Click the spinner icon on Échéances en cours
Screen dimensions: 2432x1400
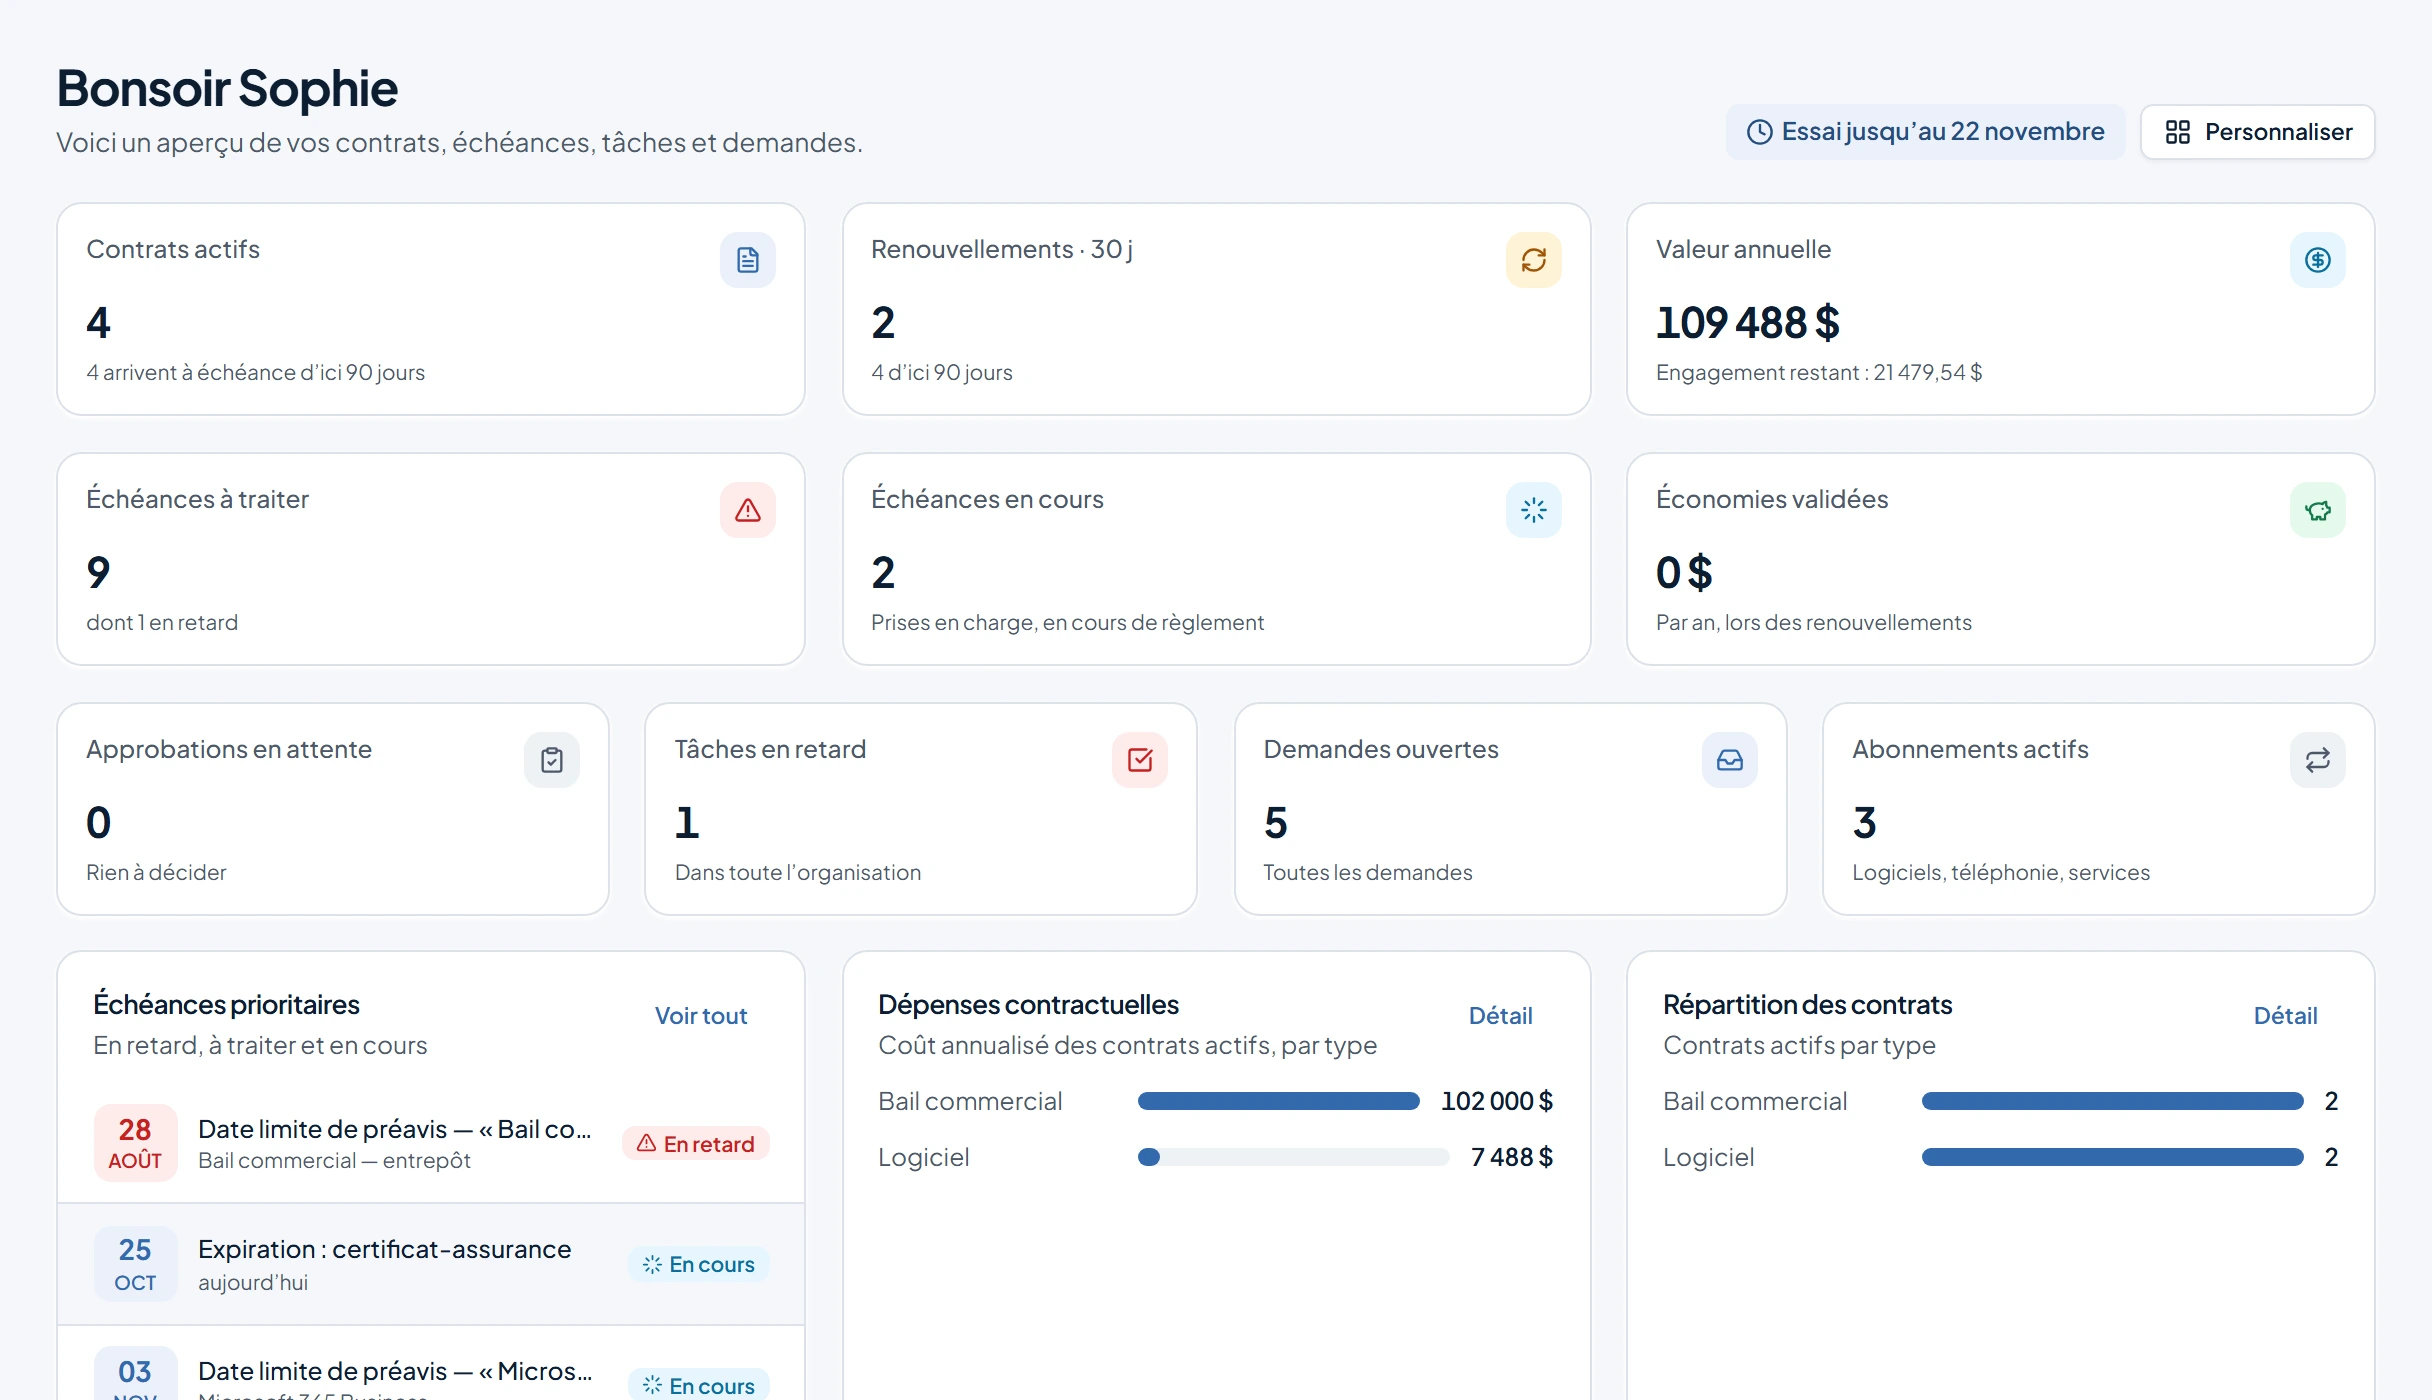click(1533, 510)
